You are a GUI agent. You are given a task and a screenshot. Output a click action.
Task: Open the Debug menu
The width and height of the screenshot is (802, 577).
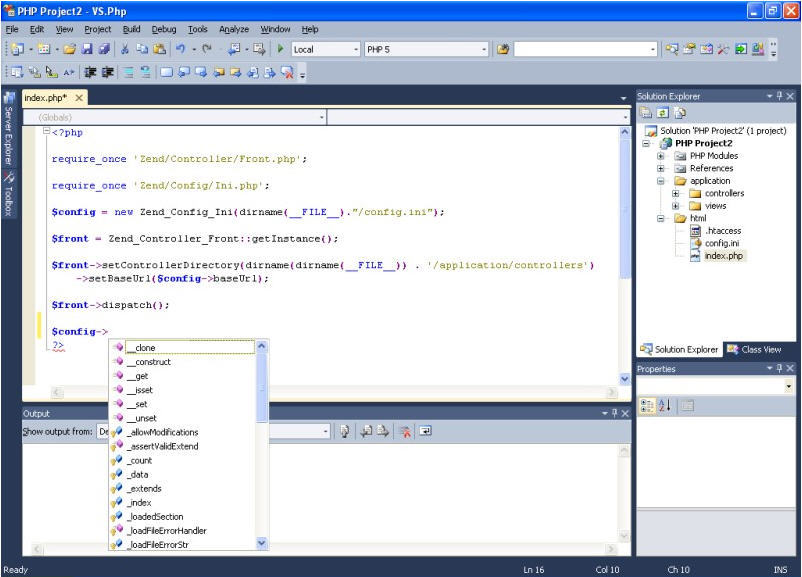click(164, 29)
